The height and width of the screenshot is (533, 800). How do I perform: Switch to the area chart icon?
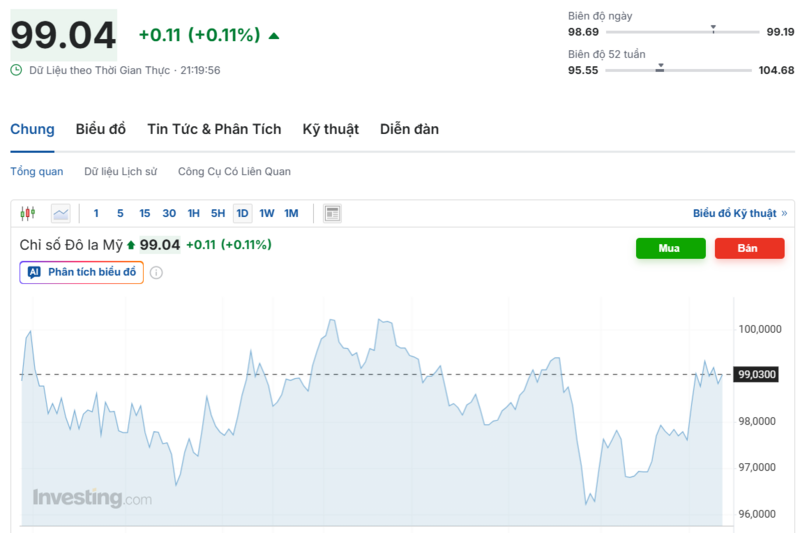point(61,213)
